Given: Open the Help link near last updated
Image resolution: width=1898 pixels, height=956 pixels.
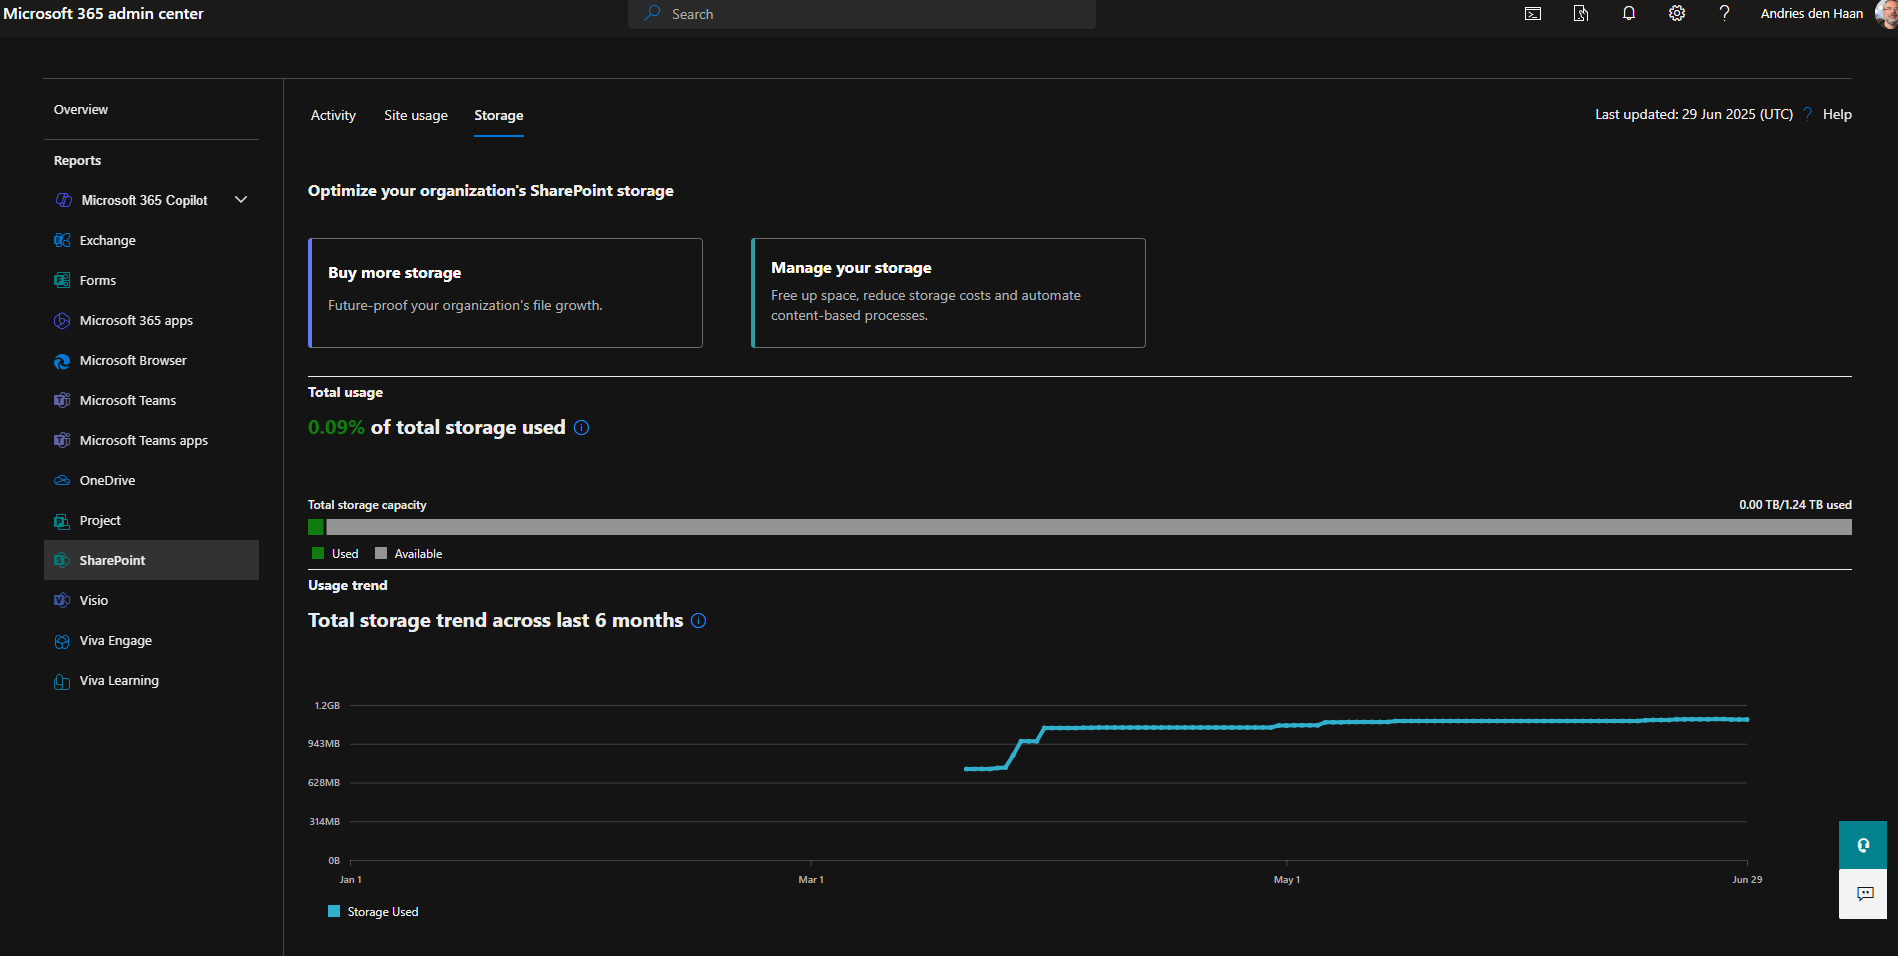Looking at the screenshot, I should 1838,114.
